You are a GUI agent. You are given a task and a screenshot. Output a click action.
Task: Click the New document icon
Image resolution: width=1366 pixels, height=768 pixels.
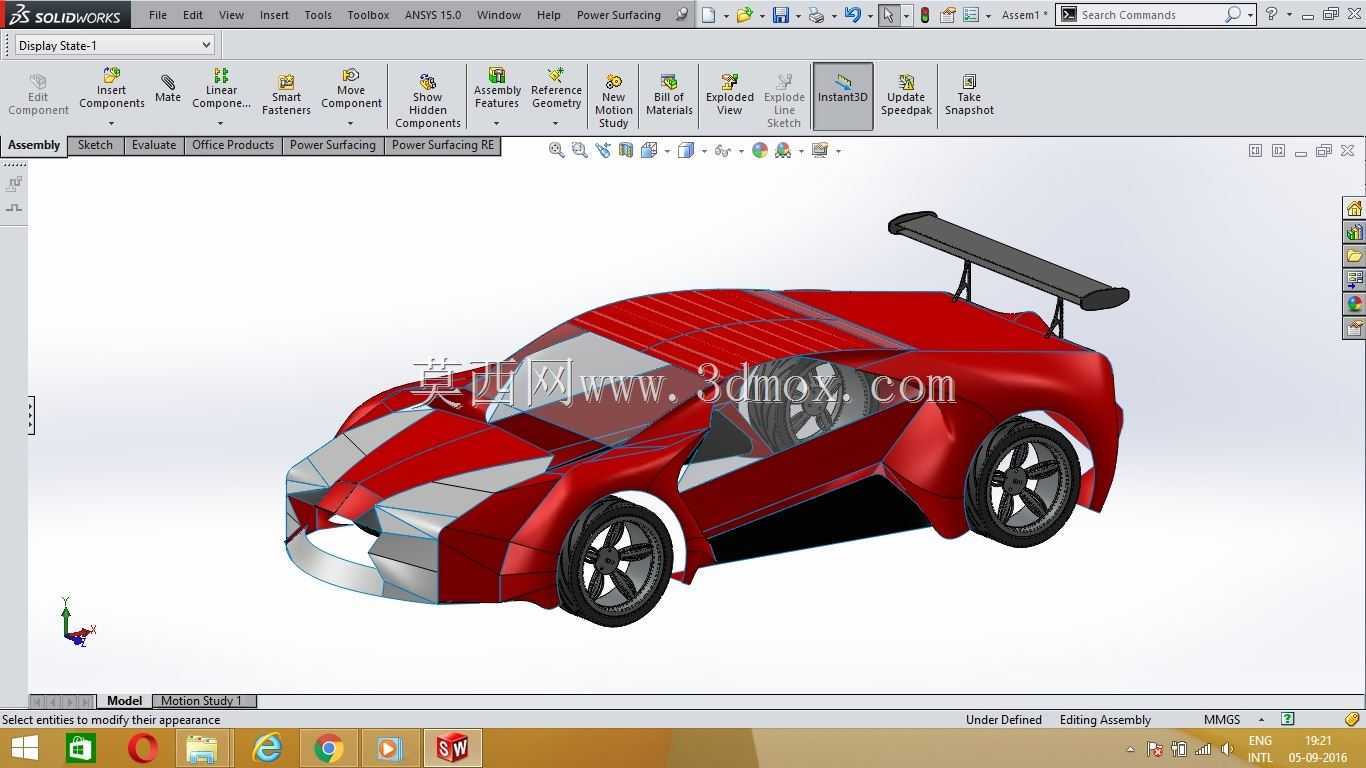[708, 15]
